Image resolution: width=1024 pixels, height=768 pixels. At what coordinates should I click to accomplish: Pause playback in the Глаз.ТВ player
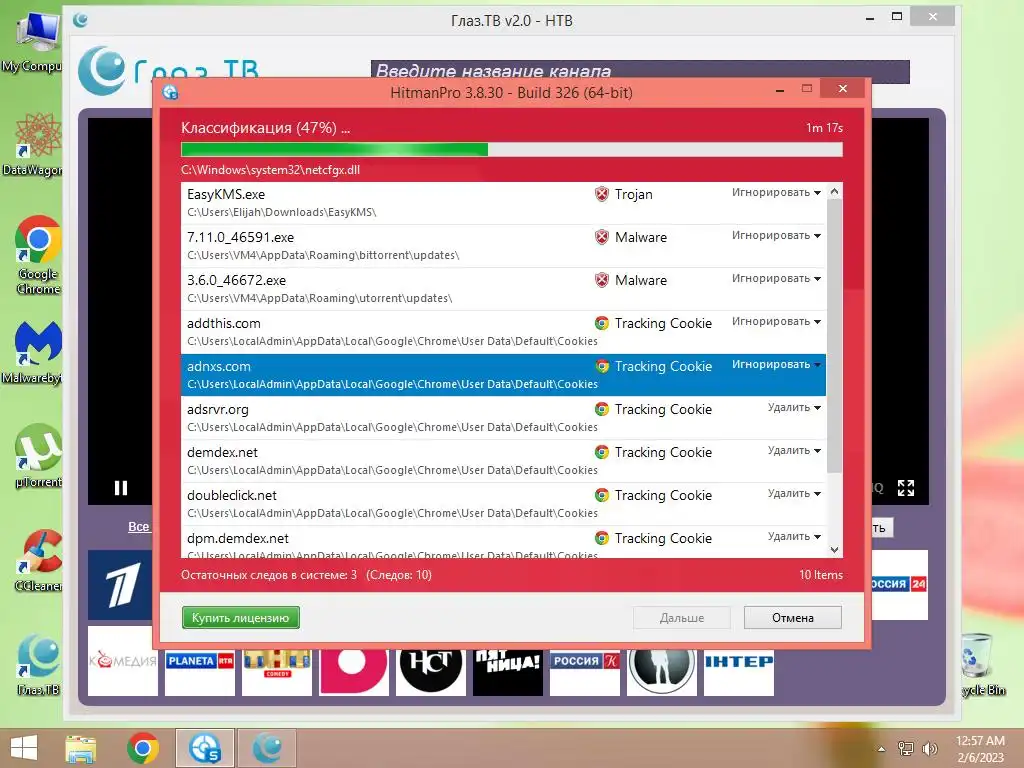tap(121, 488)
